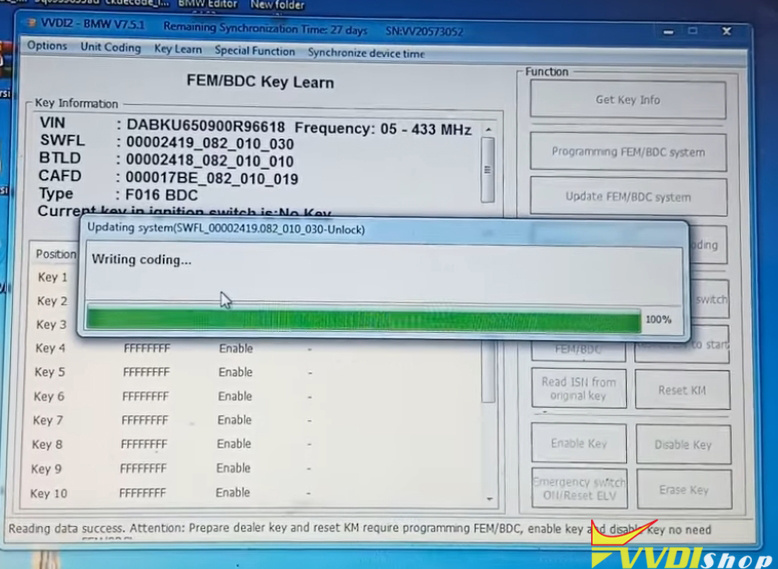
Task: Click the Writing coding... status text
Action: point(141,259)
